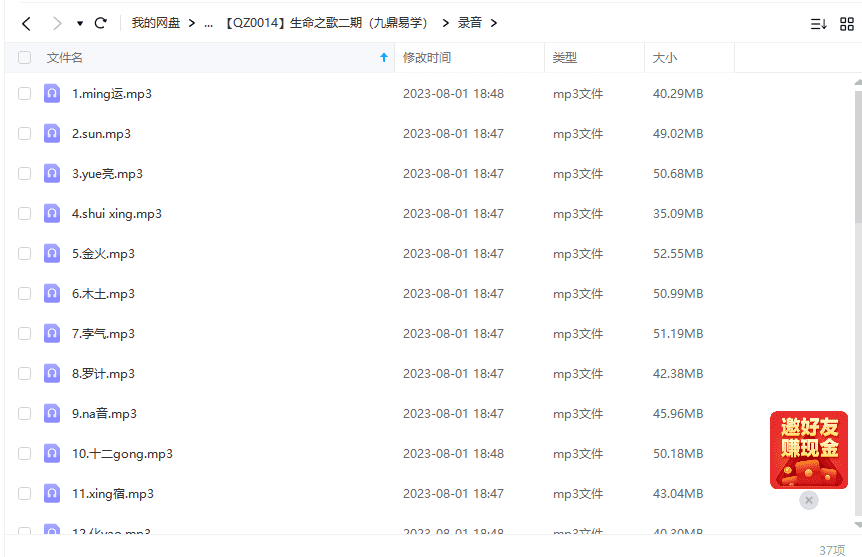Check the box for 2.sun.mp3
862x557 pixels.
click(24, 134)
